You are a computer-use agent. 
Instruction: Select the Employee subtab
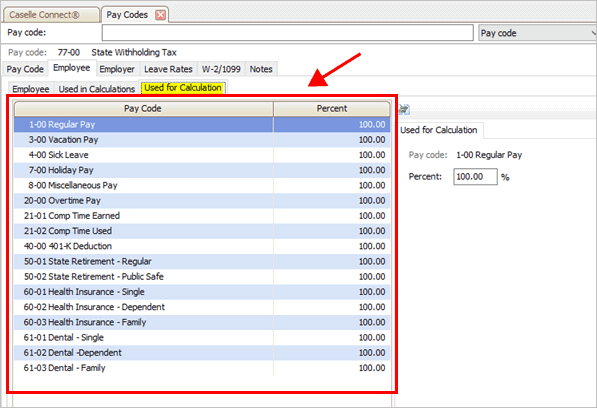[x=30, y=89]
